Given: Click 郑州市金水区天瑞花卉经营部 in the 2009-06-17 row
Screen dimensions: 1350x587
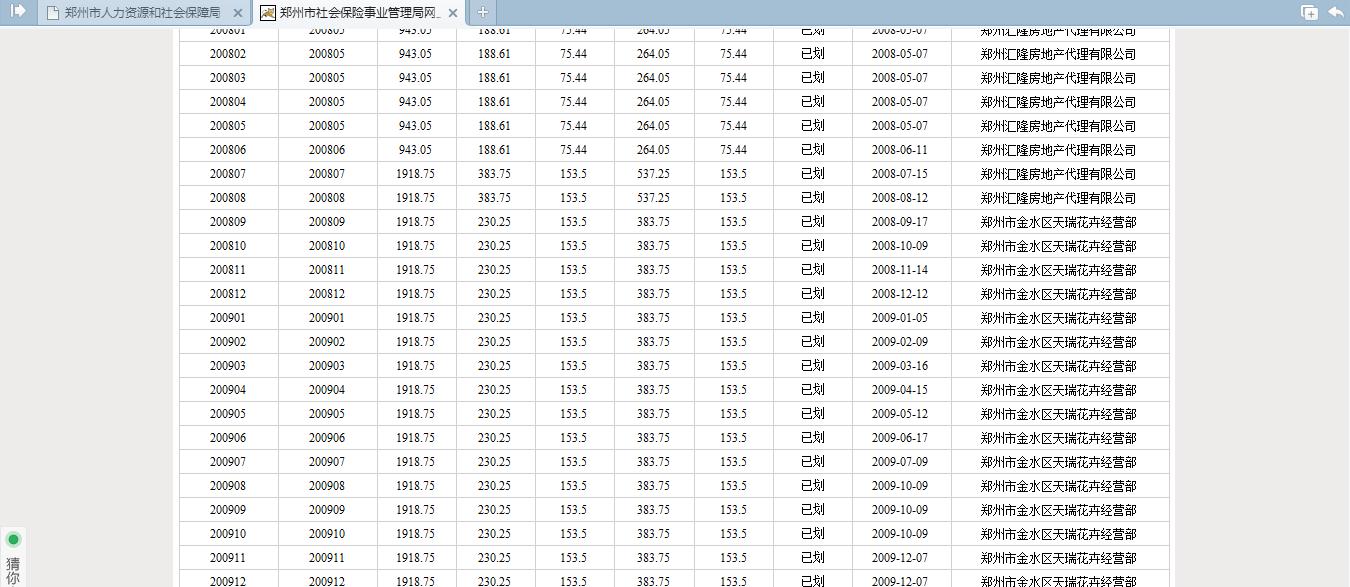Looking at the screenshot, I should [x=1058, y=438].
